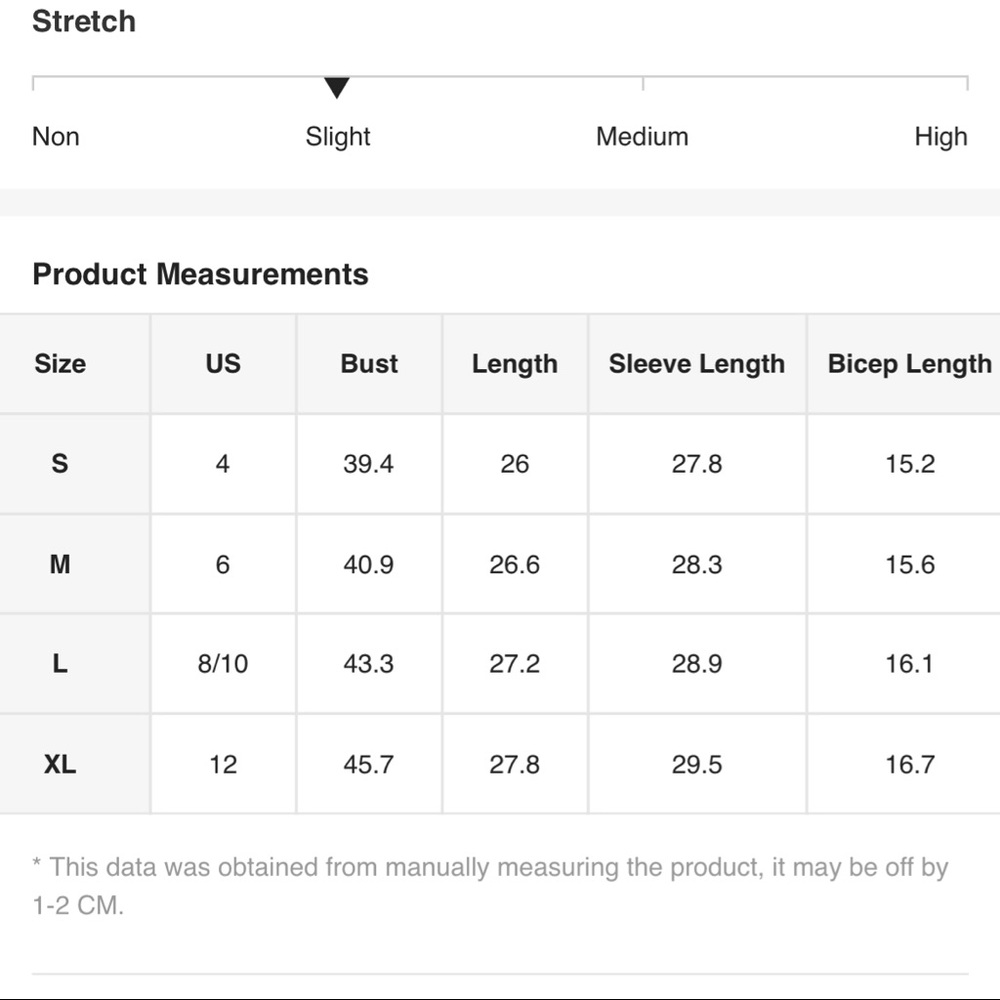
Task: Click the L size row label
Action: (x=60, y=664)
